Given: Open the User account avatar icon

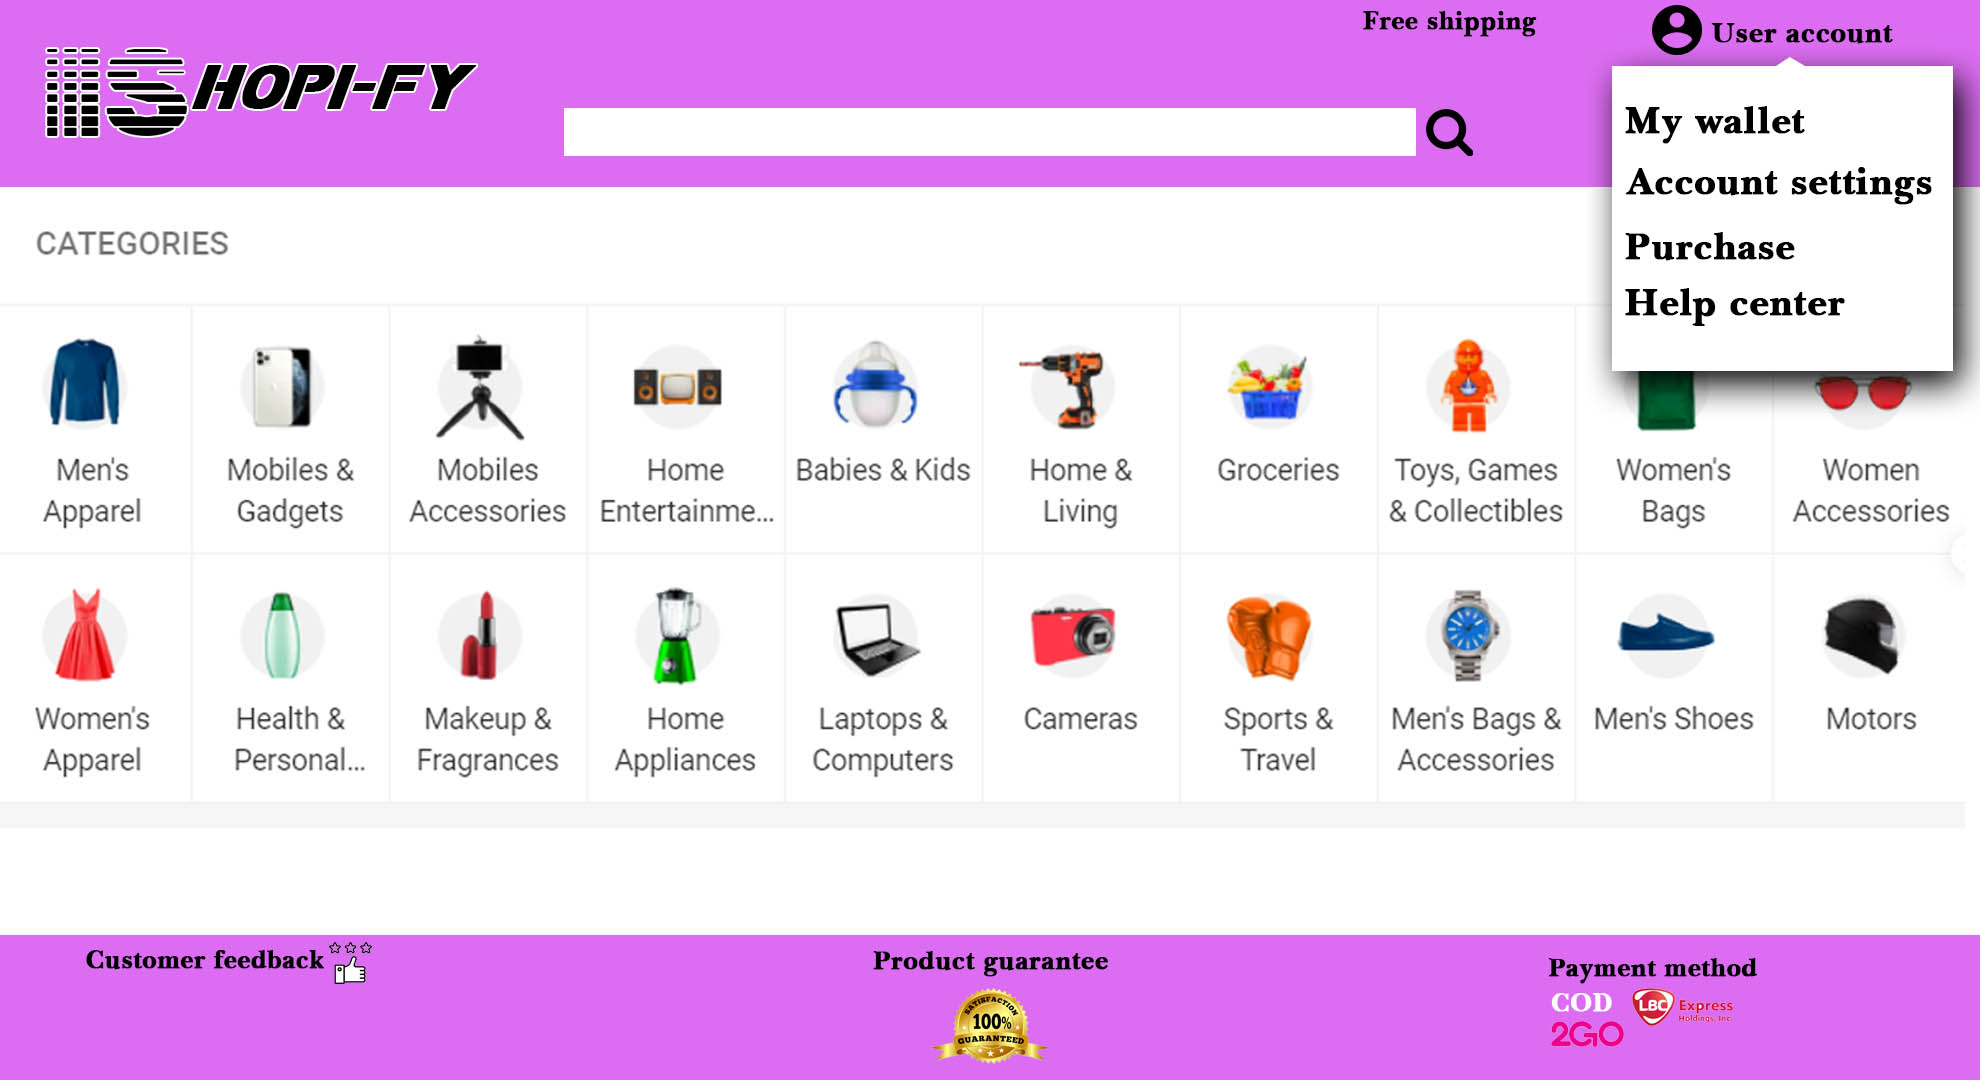Looking at the screenshot, I should (1676, 30).
